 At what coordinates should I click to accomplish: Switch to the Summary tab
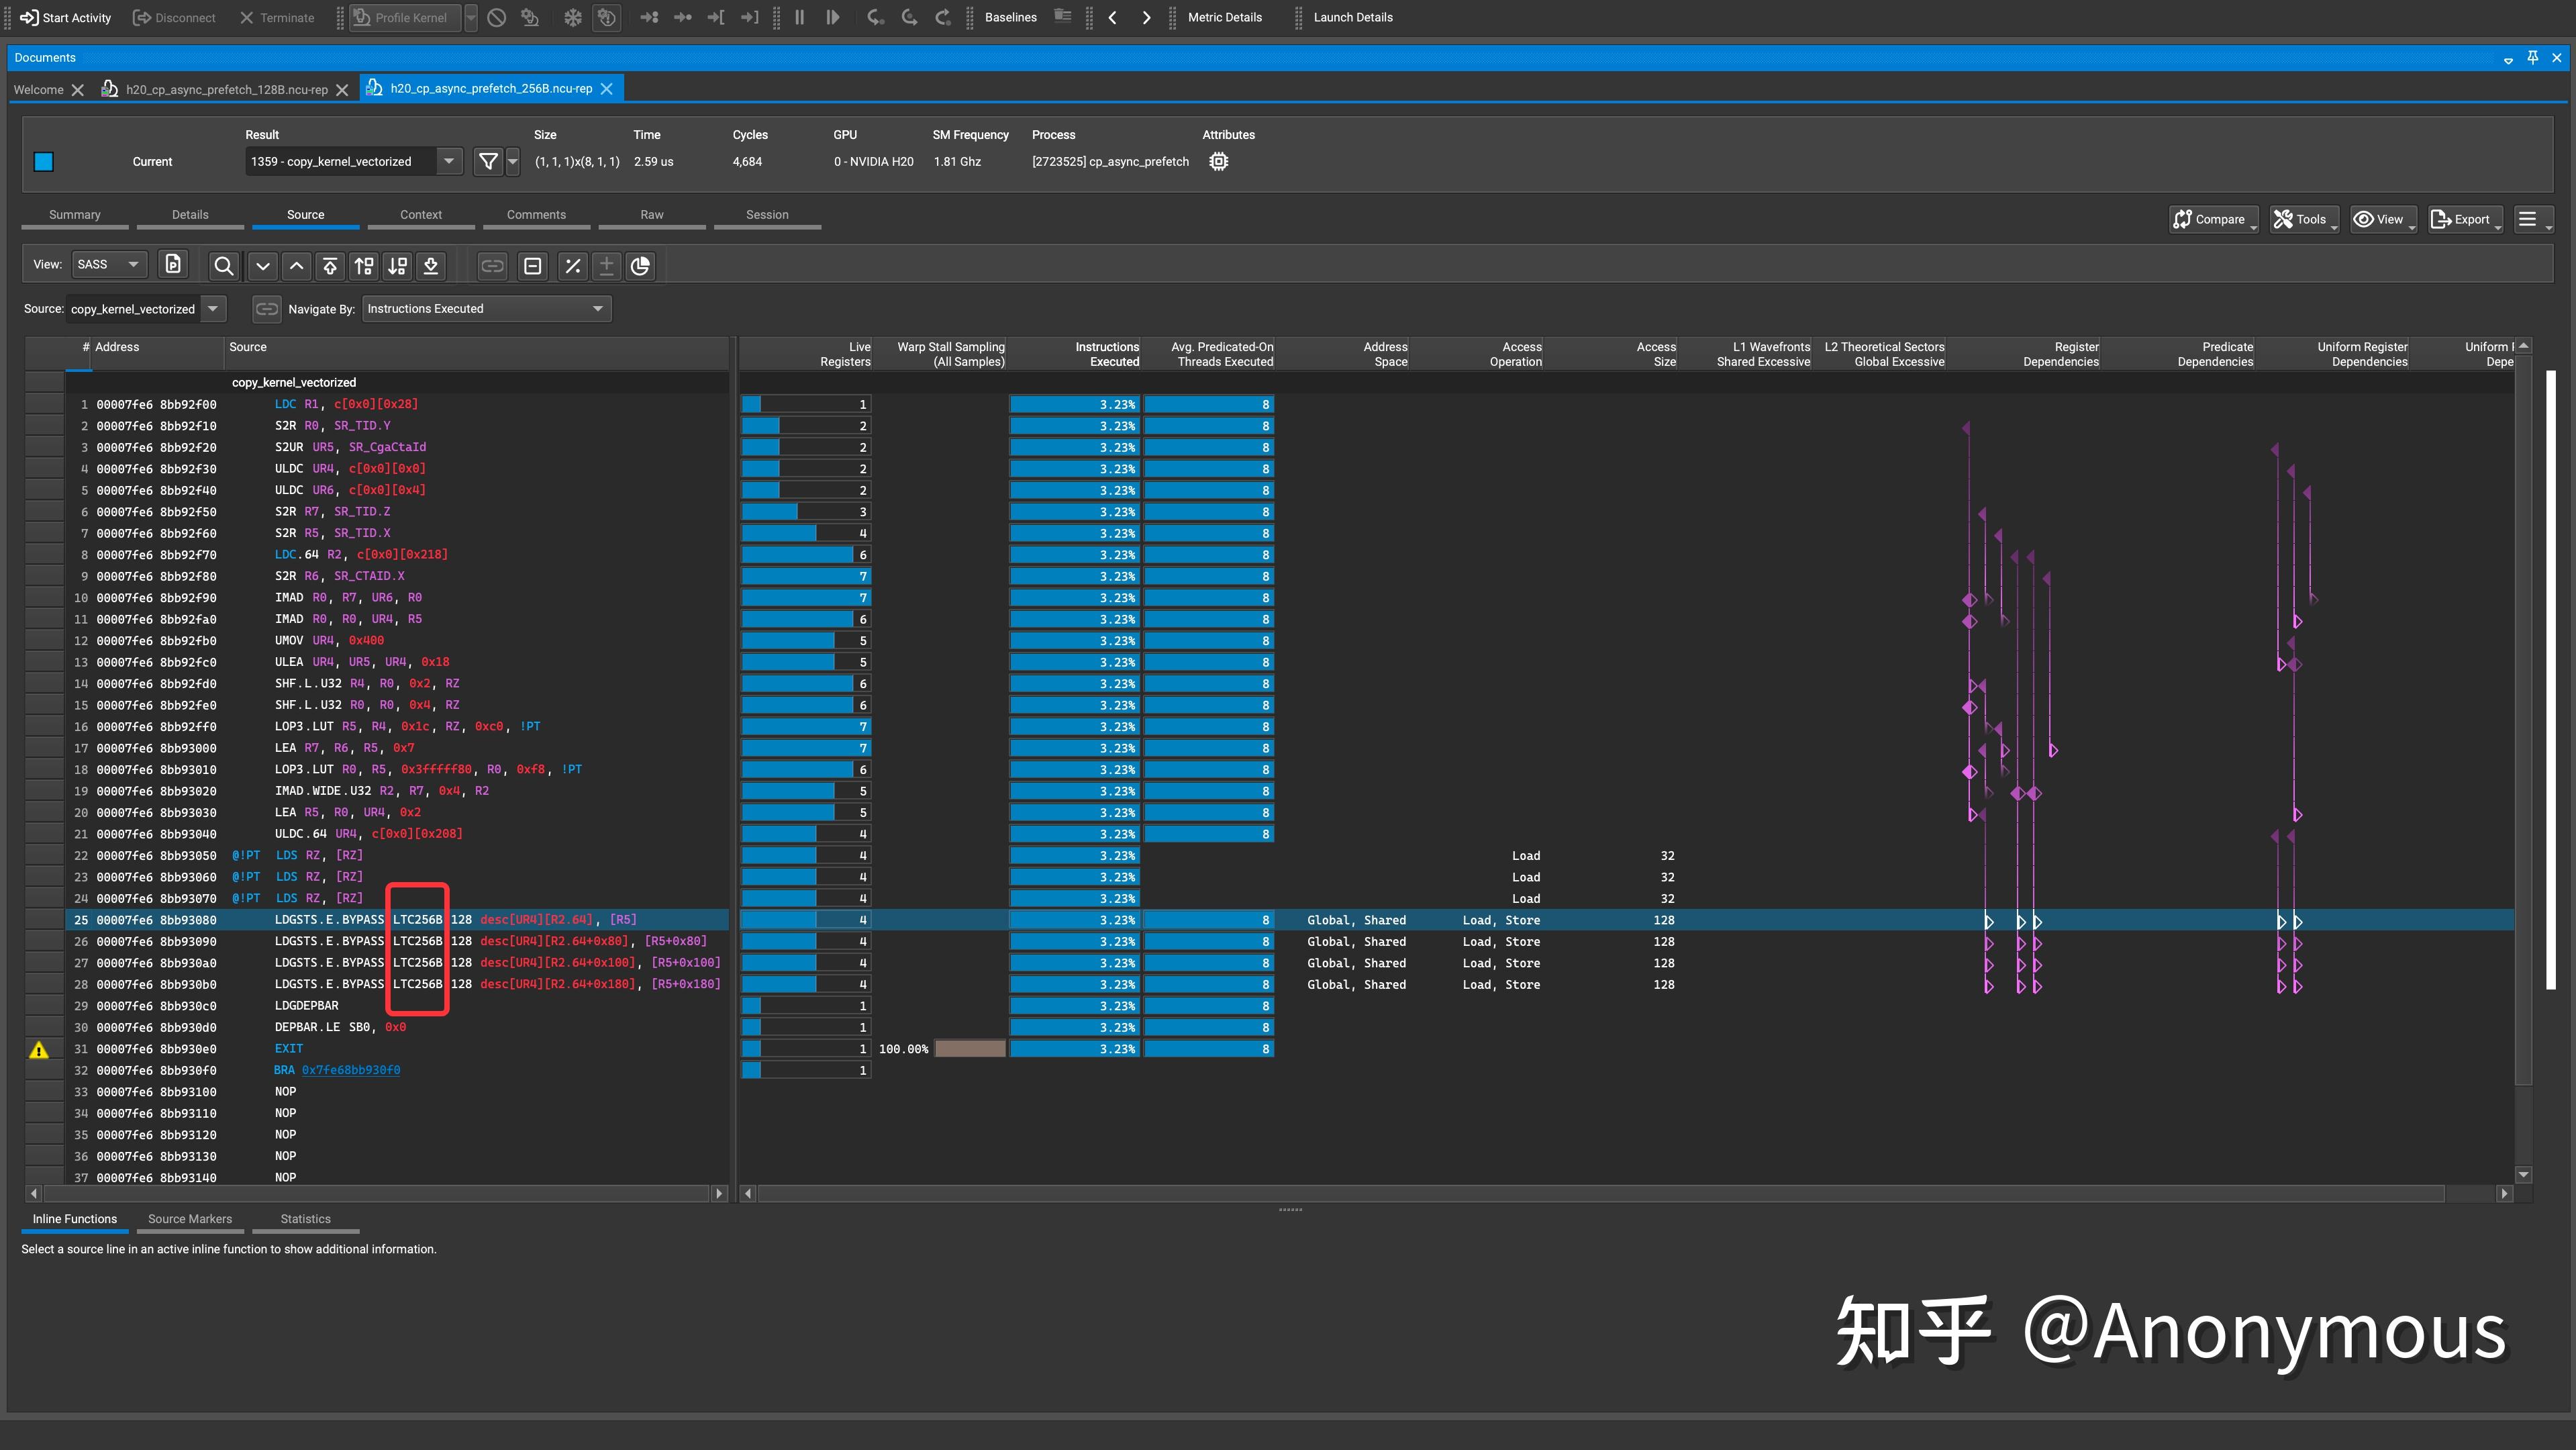(74, 214)
